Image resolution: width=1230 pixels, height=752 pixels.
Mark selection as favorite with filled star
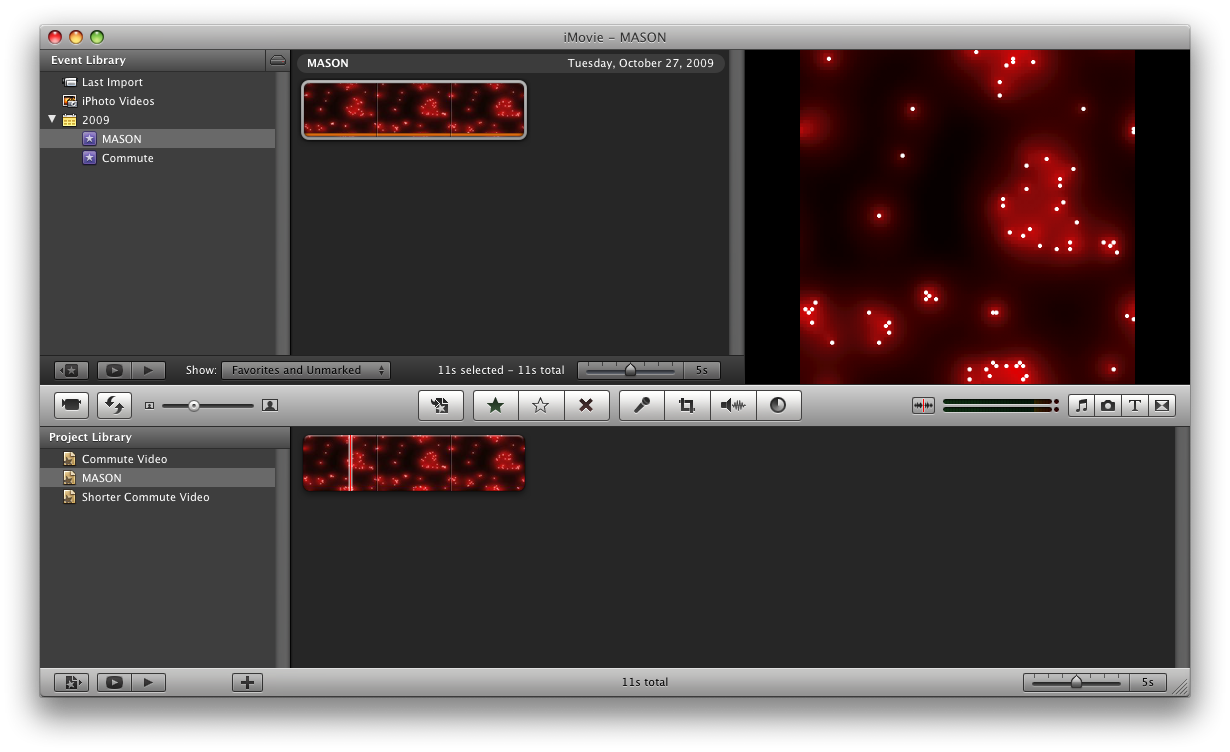tap(495, 405)
